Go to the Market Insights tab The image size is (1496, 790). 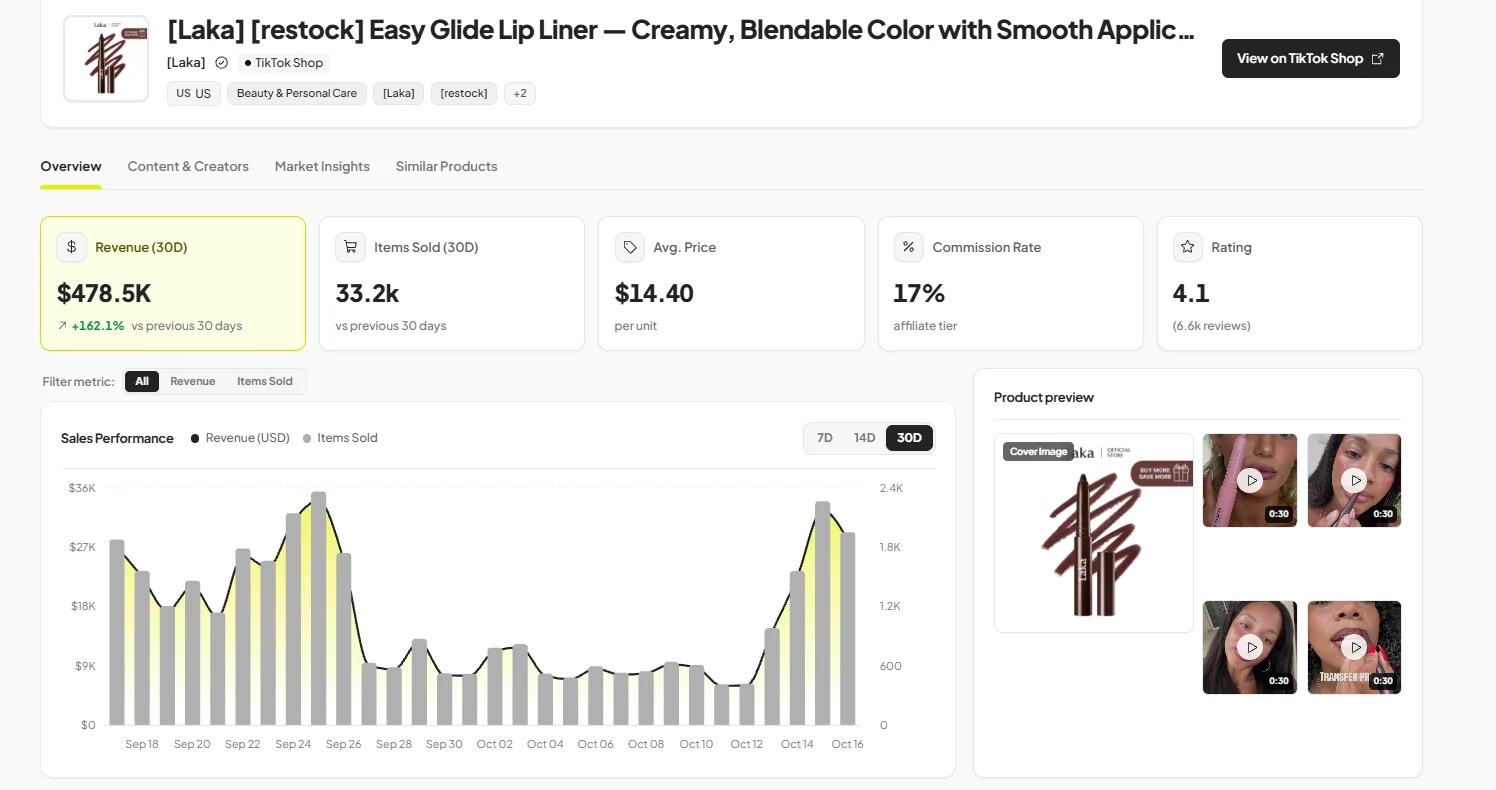[322, 166]
